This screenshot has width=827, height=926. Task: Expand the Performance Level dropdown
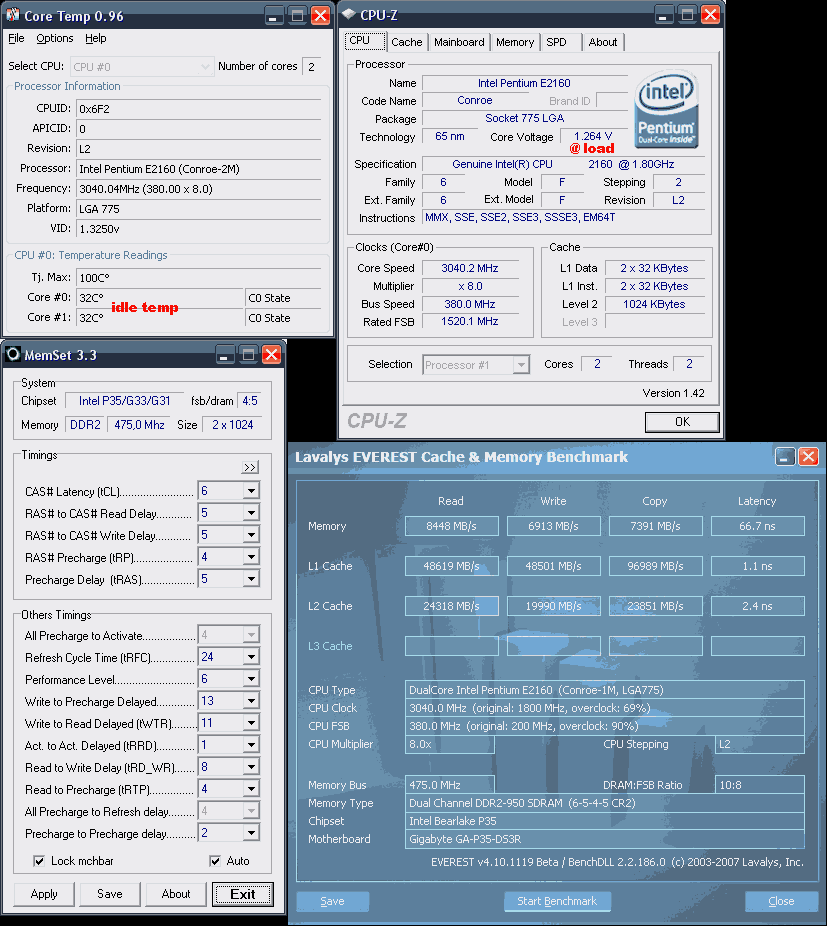pyautogui.click(x=251, y=679)
